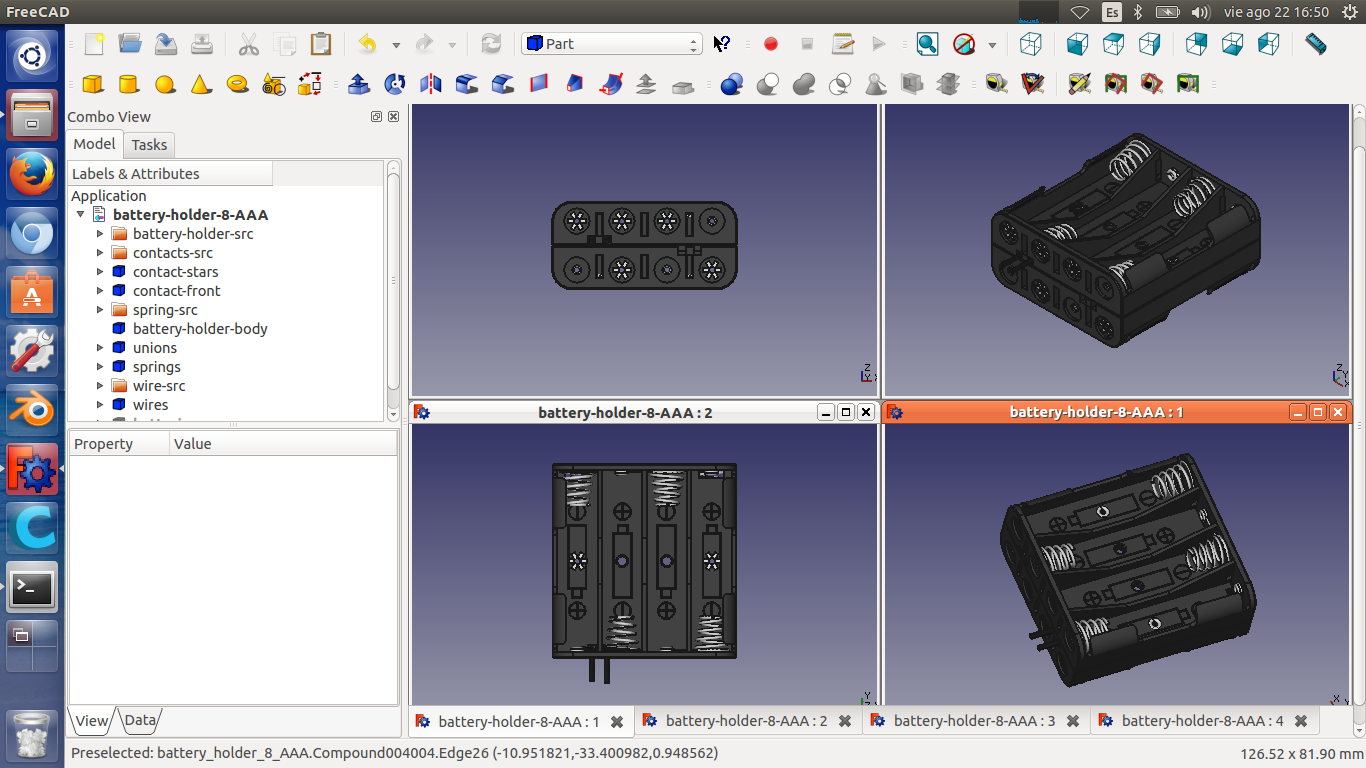Screen dimensions: 1366x768
Task: Apply Boolean union (fuse) tool
Action: [x=804, y=84]
